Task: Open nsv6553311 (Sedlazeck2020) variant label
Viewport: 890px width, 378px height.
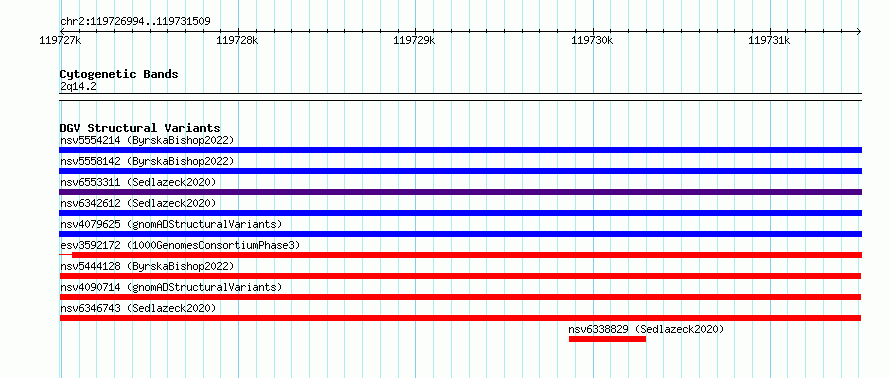Action: coord(138,182)
